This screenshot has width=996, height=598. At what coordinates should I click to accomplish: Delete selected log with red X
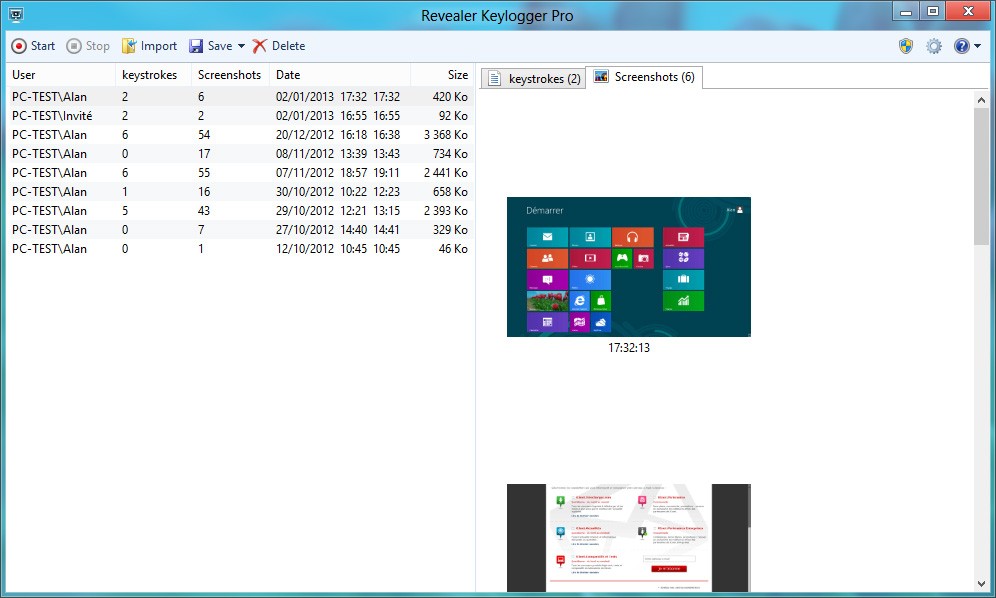[279, 46]
